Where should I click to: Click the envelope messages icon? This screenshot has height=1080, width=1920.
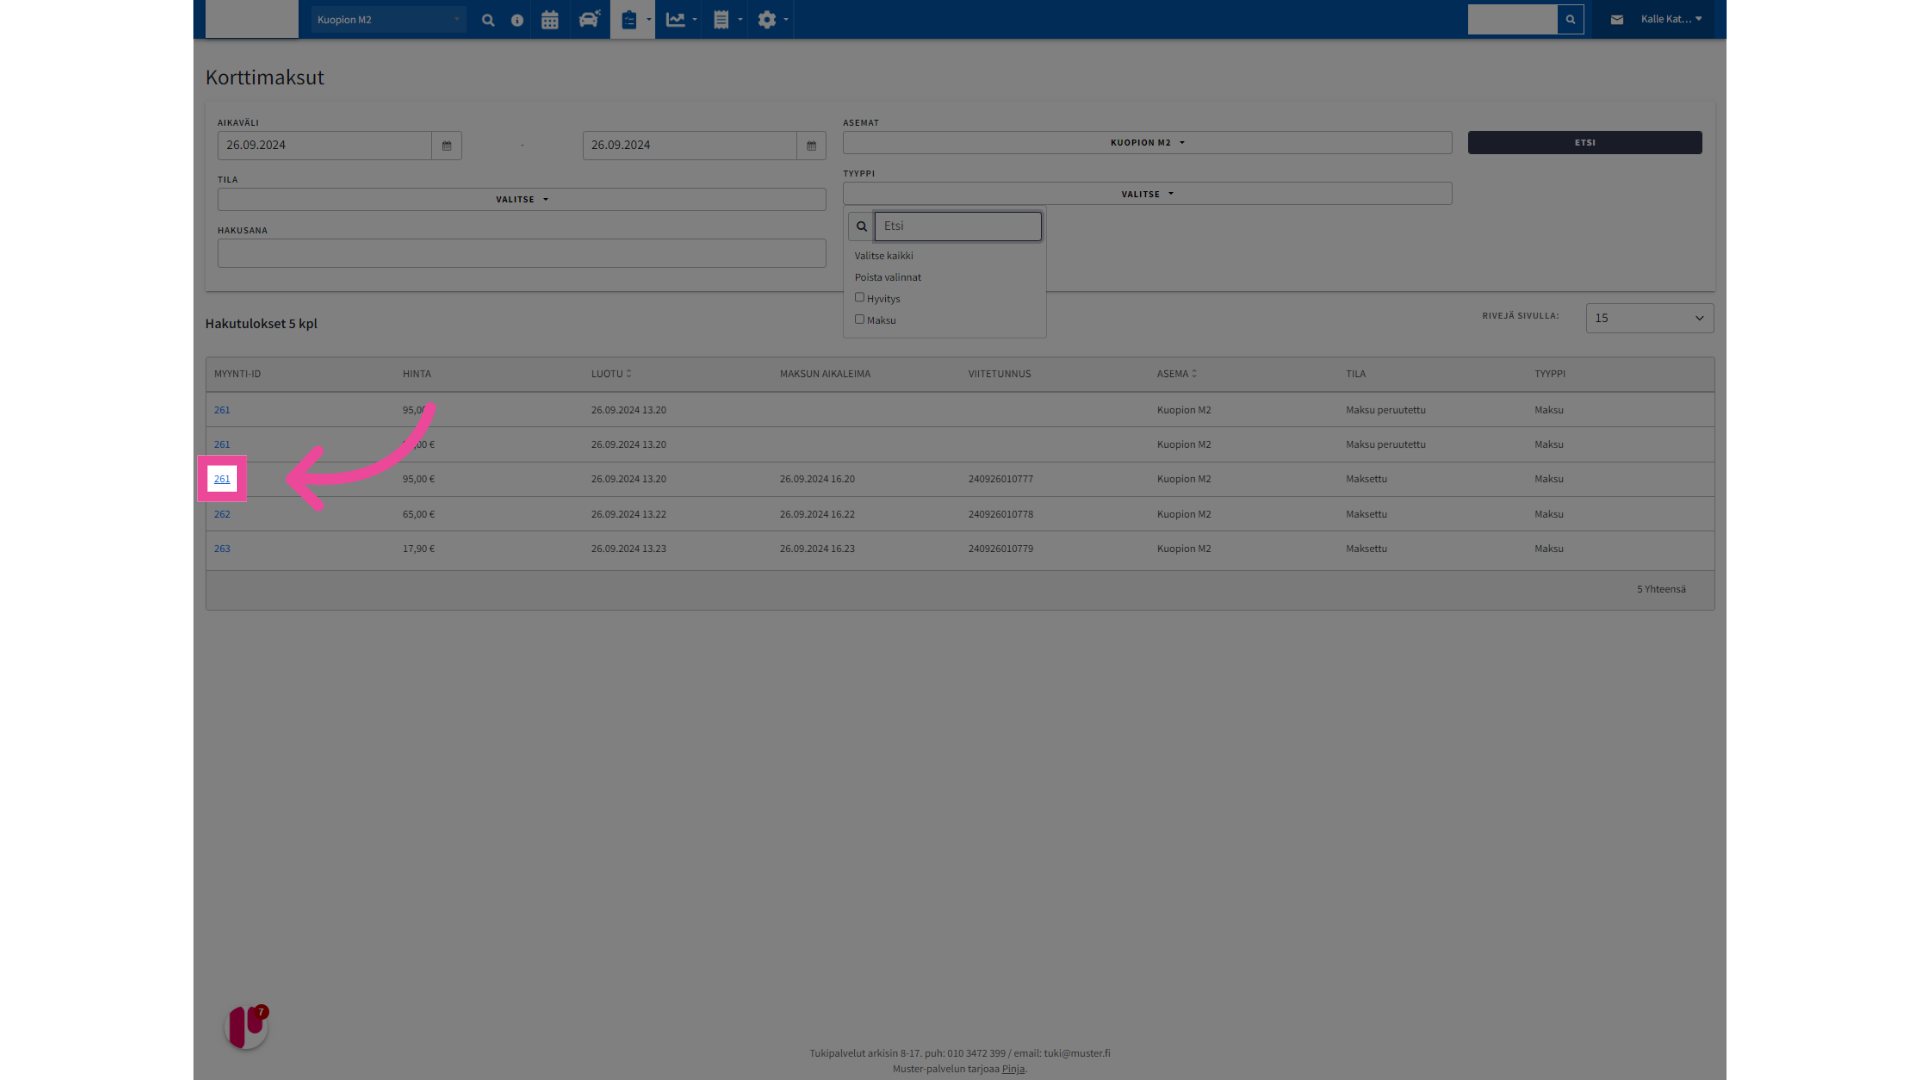coord(1617,20)
